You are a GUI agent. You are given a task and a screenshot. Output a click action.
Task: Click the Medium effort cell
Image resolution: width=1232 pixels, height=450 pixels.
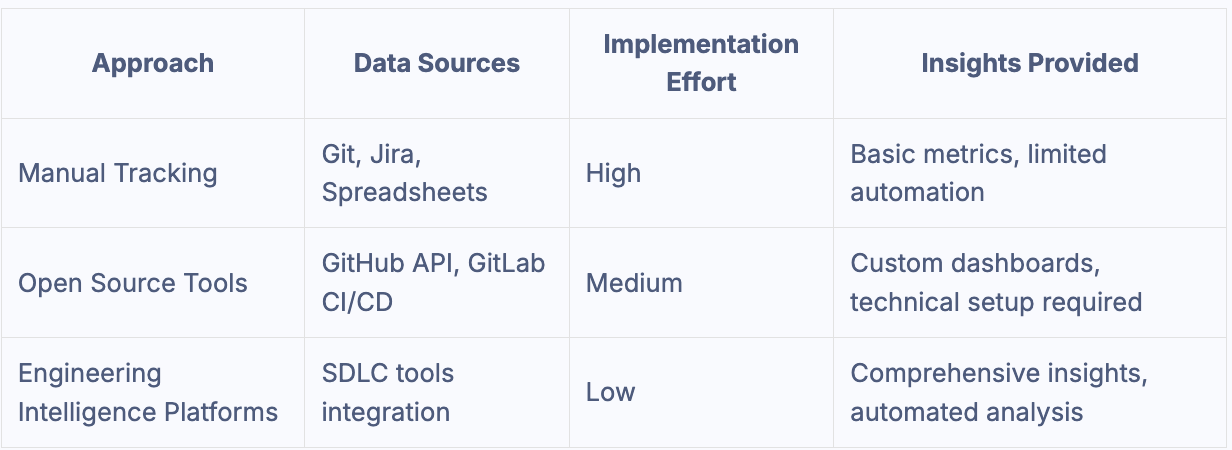tap(634, 283)
